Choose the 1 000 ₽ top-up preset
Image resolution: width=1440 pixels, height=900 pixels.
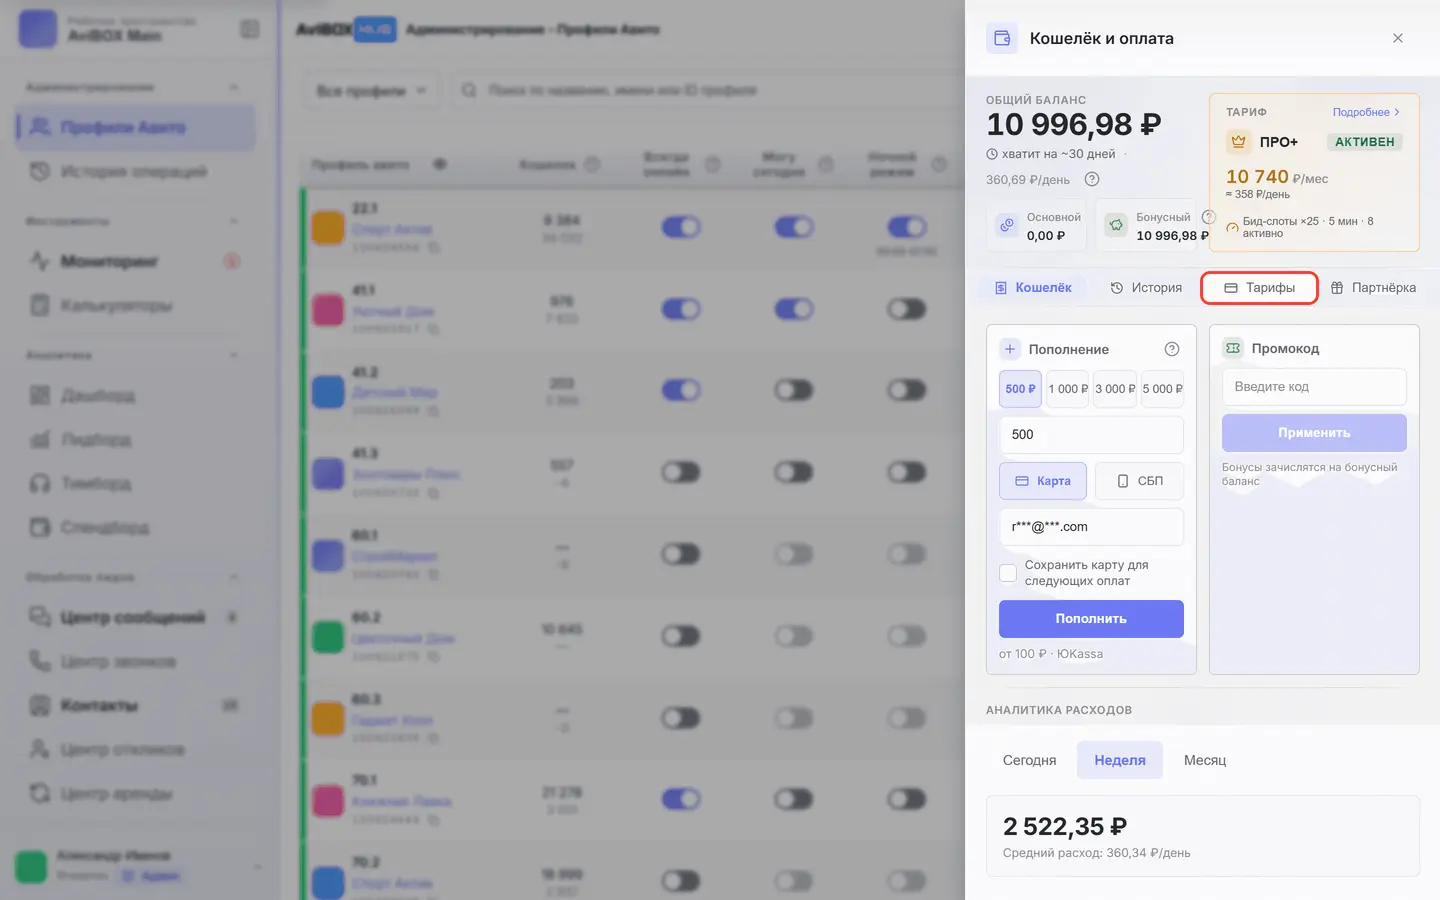click(1068, 389)
